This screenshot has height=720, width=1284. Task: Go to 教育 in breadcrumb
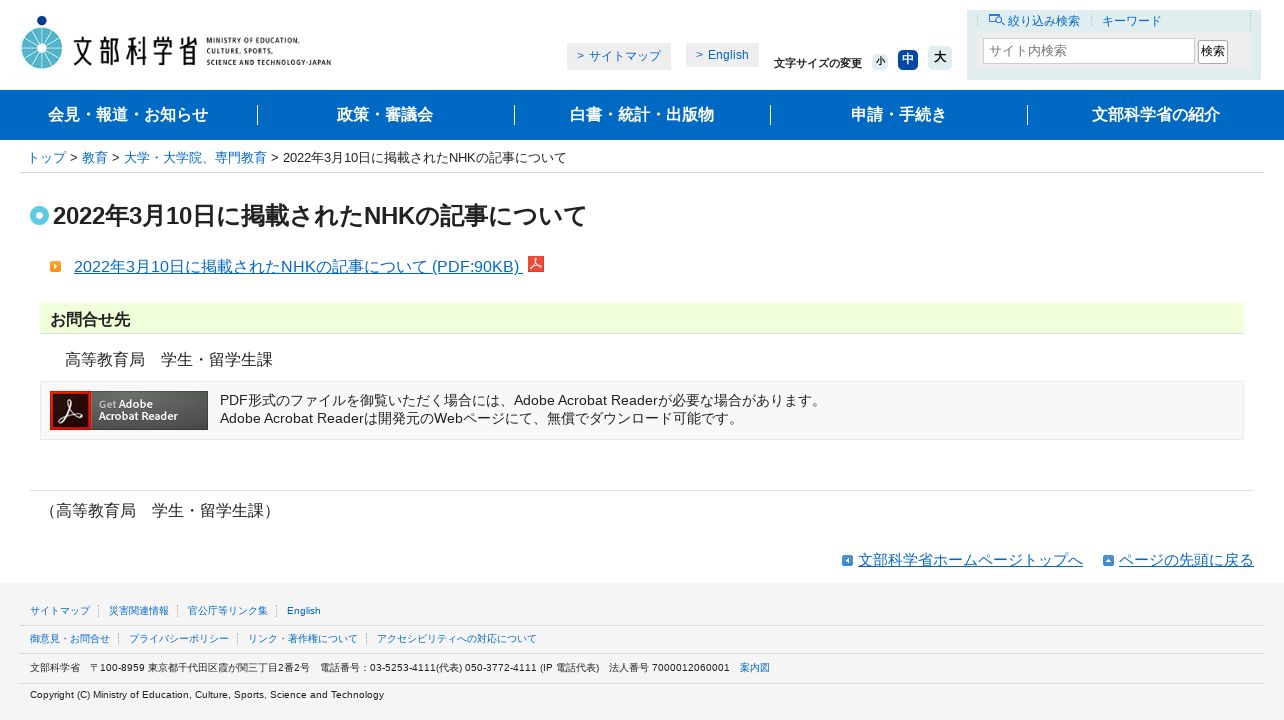[x=95, y=158]
